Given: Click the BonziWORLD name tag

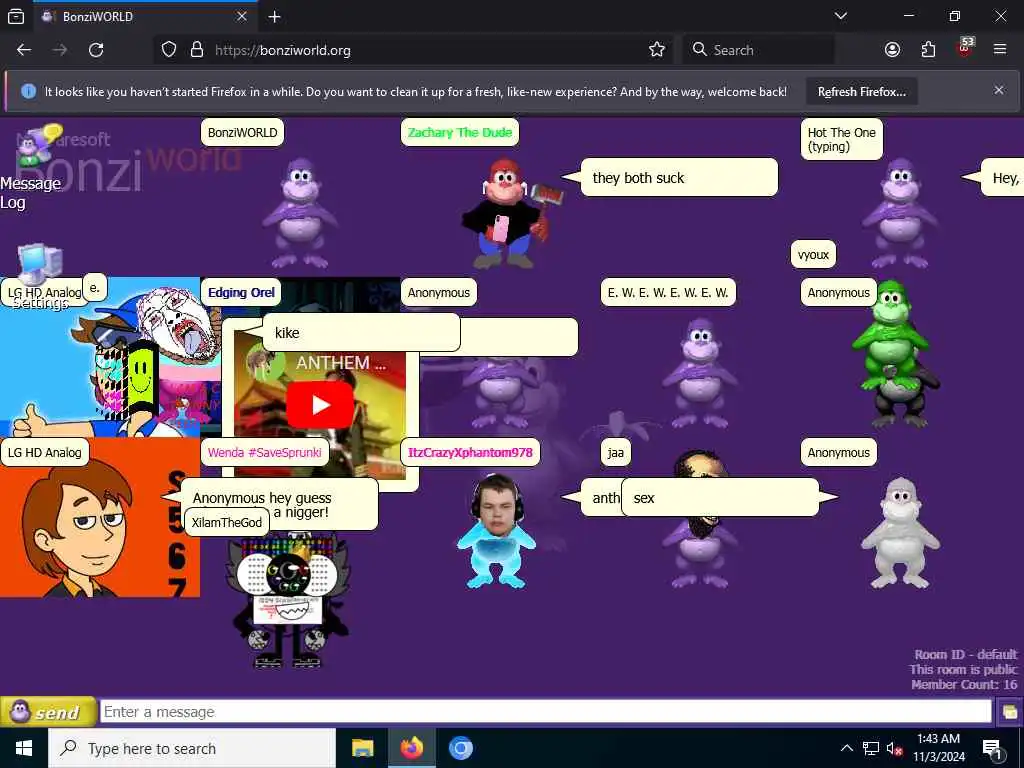Looking at the screenshot, I should [242, 133].
